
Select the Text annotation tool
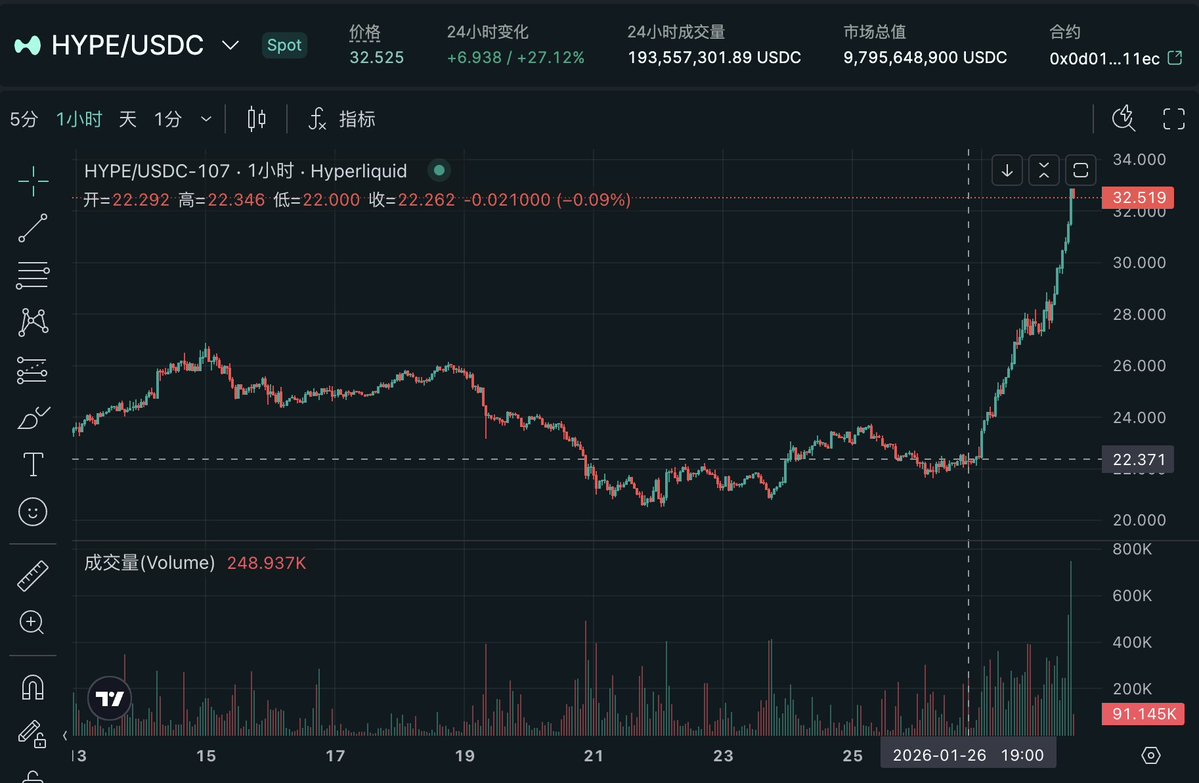(x=33, y=464)
